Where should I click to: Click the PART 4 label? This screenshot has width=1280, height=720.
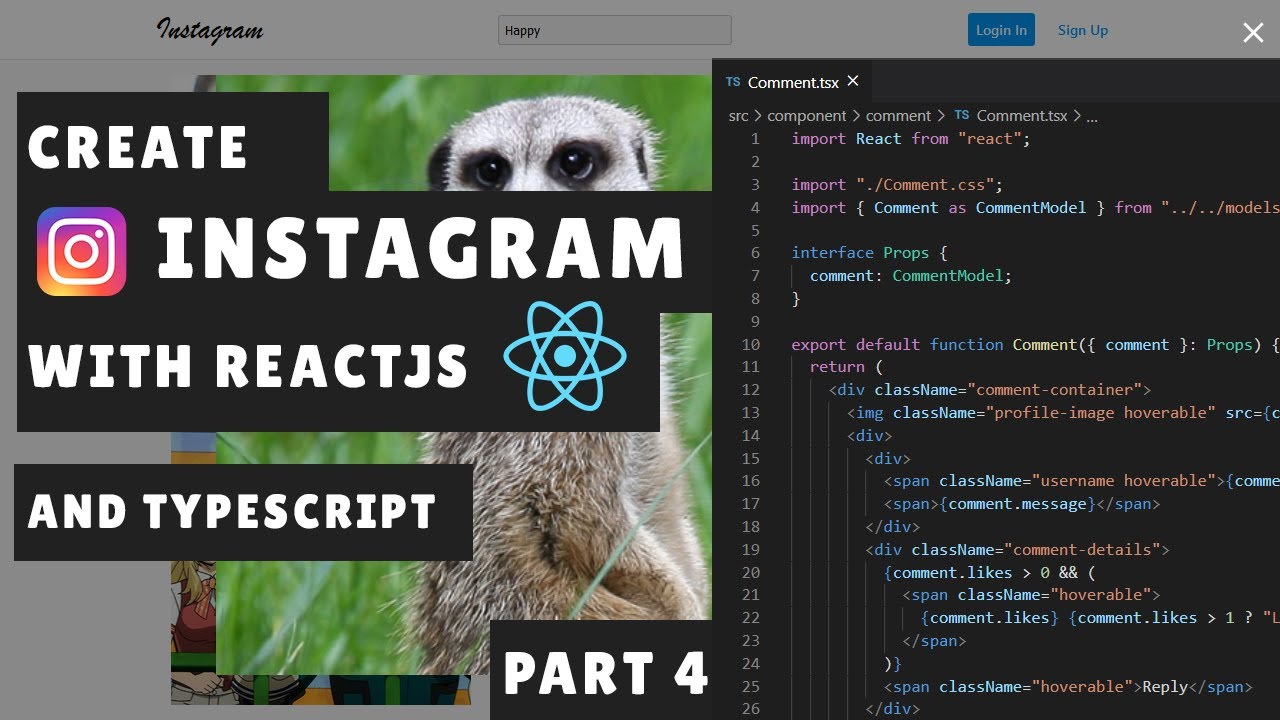606,673
